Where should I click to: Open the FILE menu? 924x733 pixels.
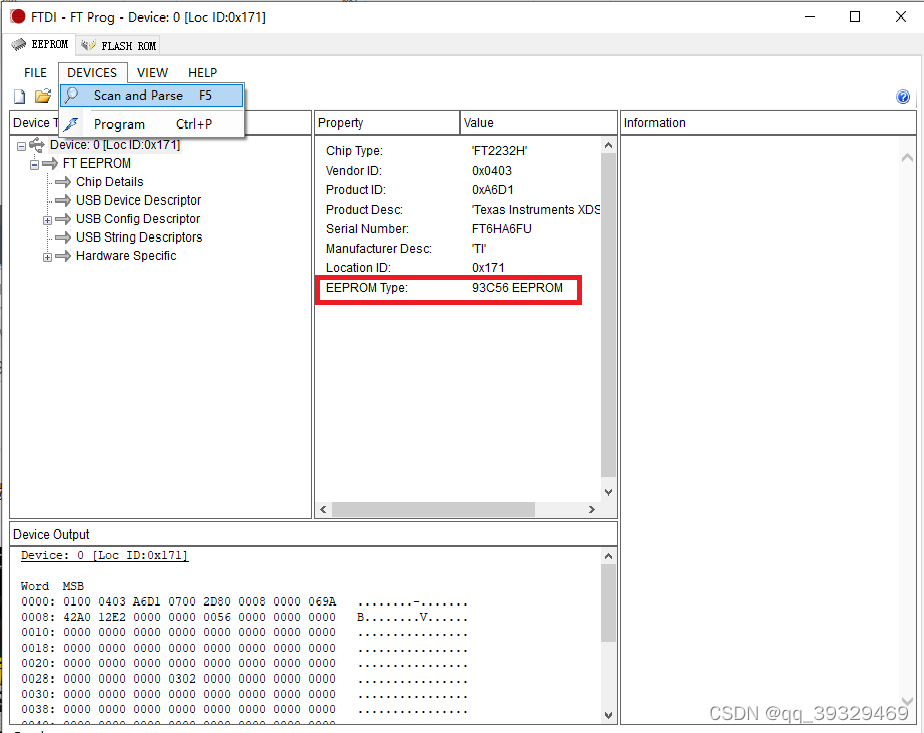click(x=35, y=72)
